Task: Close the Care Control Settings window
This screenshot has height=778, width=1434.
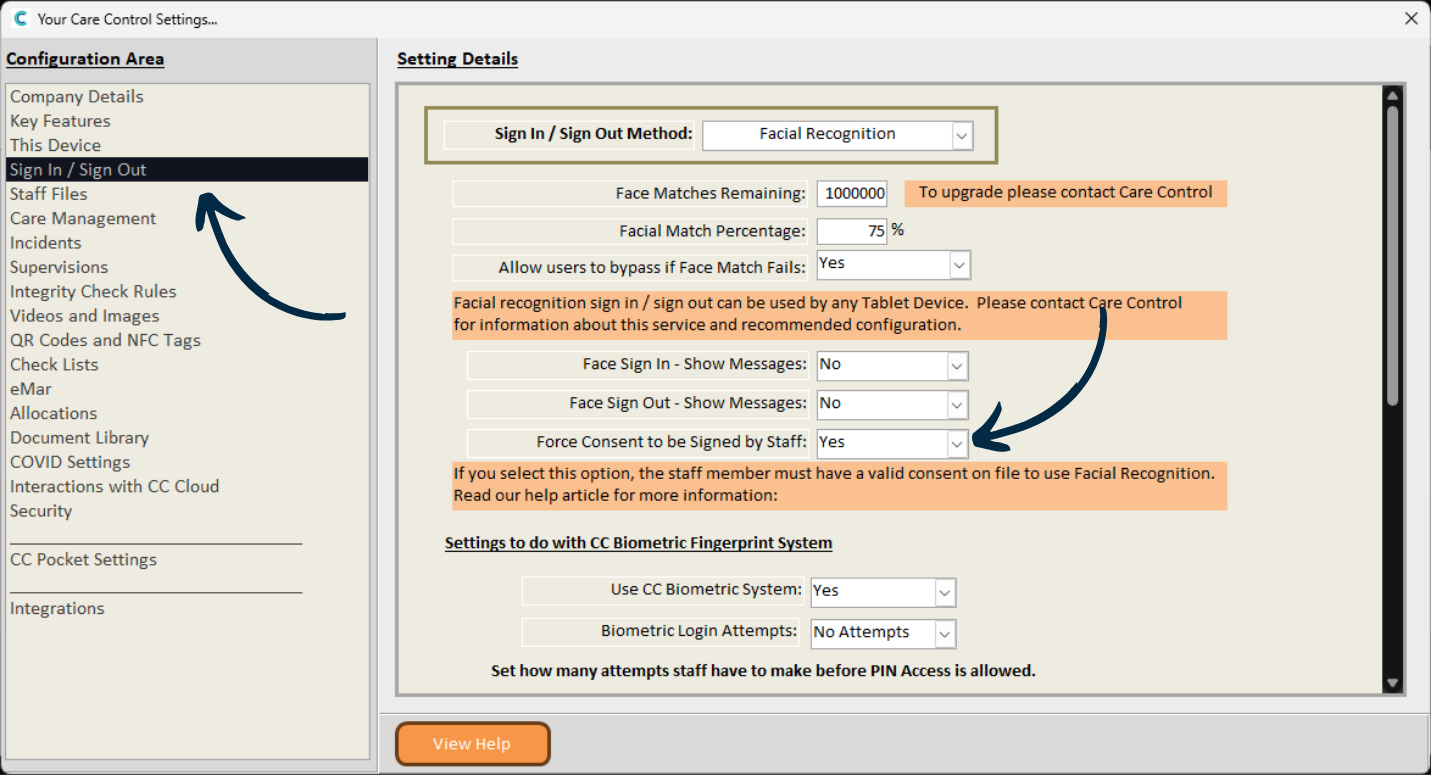Action: (1411, 18)
